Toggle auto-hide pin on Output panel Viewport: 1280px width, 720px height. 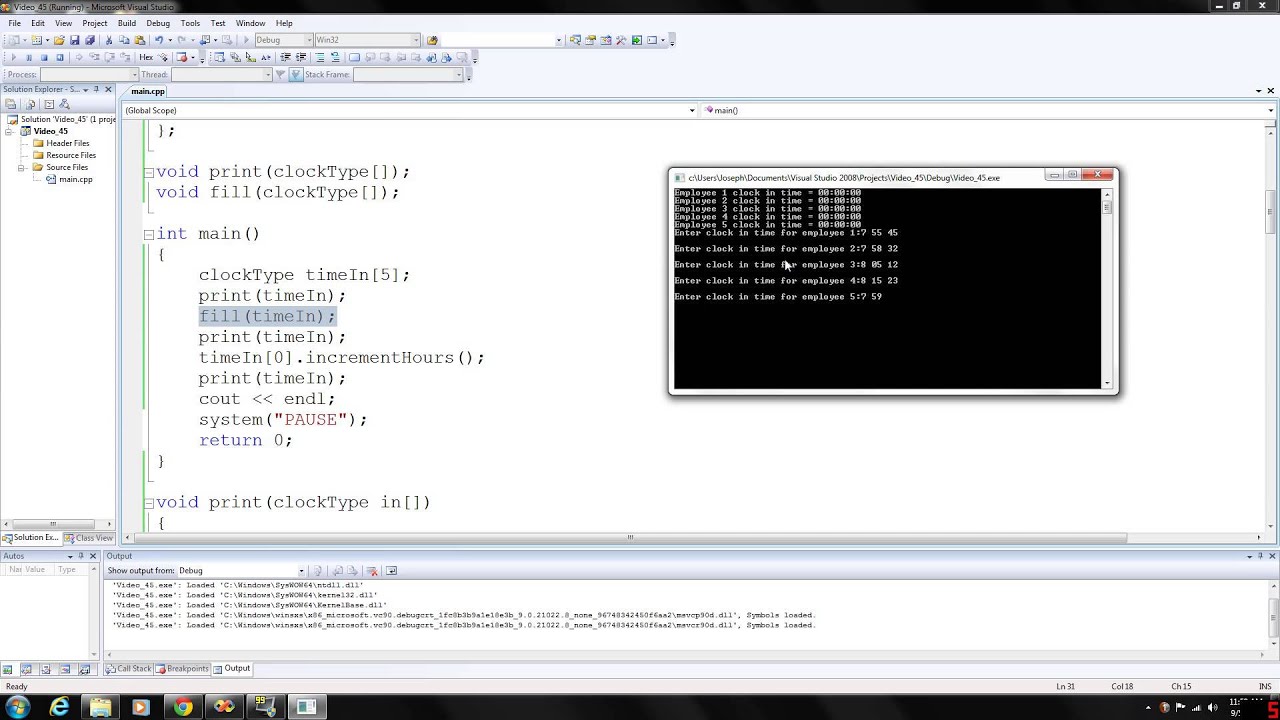click(1262, 555)
